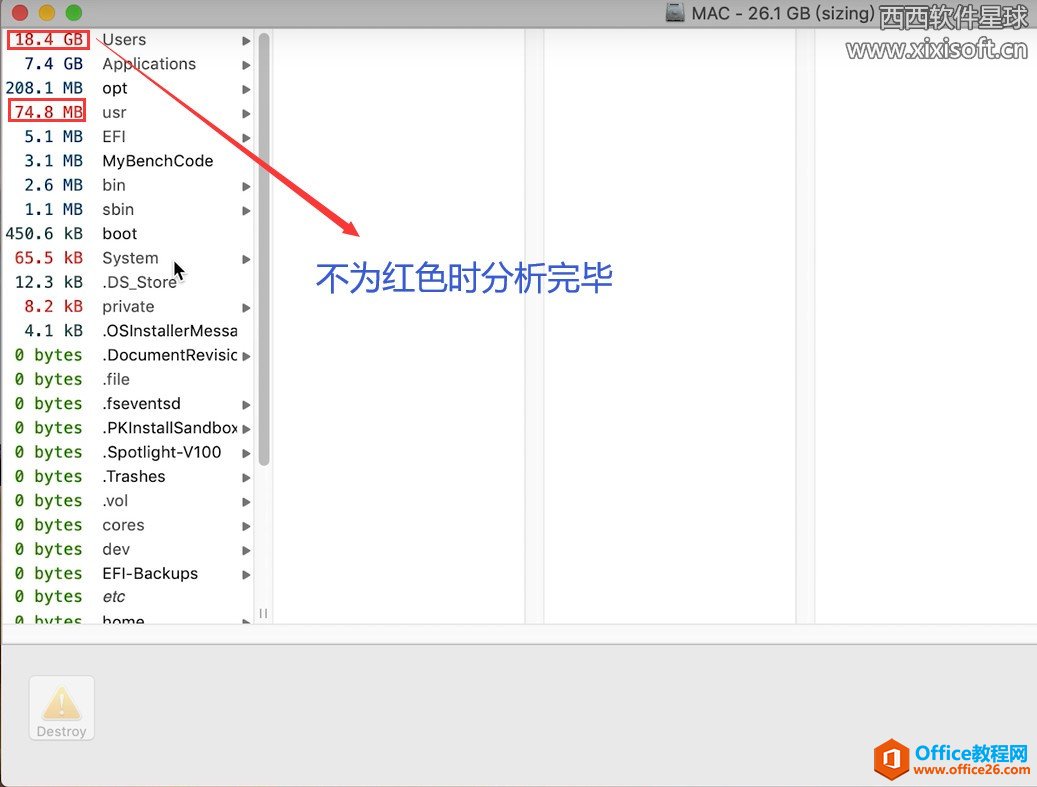Expand the System folder arrow
The width and height of the screenshot is (1037, 787).
click(x=246, y=259)
